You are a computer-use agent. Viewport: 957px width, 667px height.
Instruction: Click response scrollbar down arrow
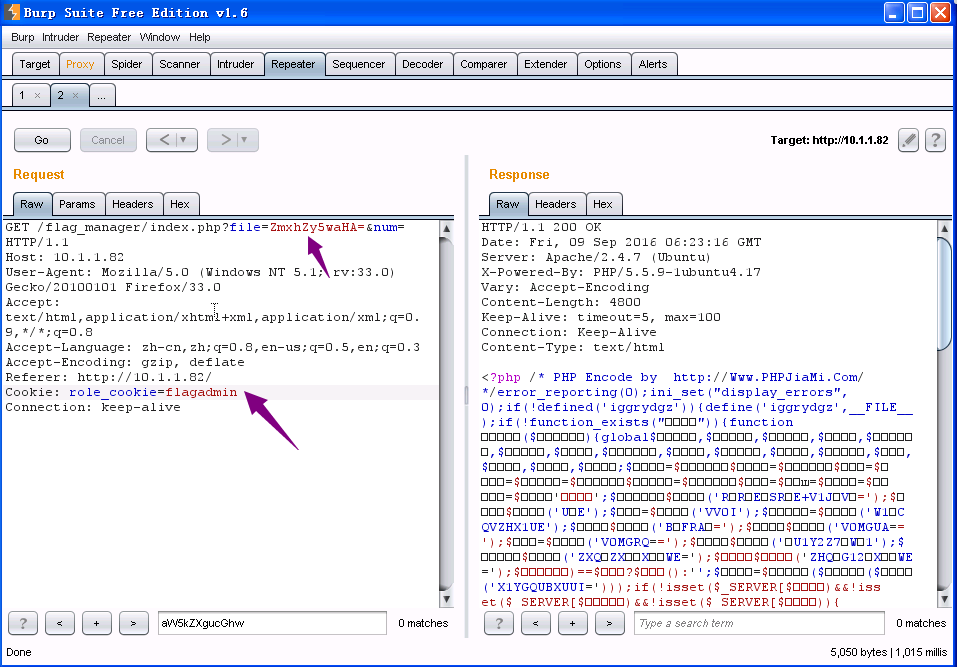[x=945, y=600]
